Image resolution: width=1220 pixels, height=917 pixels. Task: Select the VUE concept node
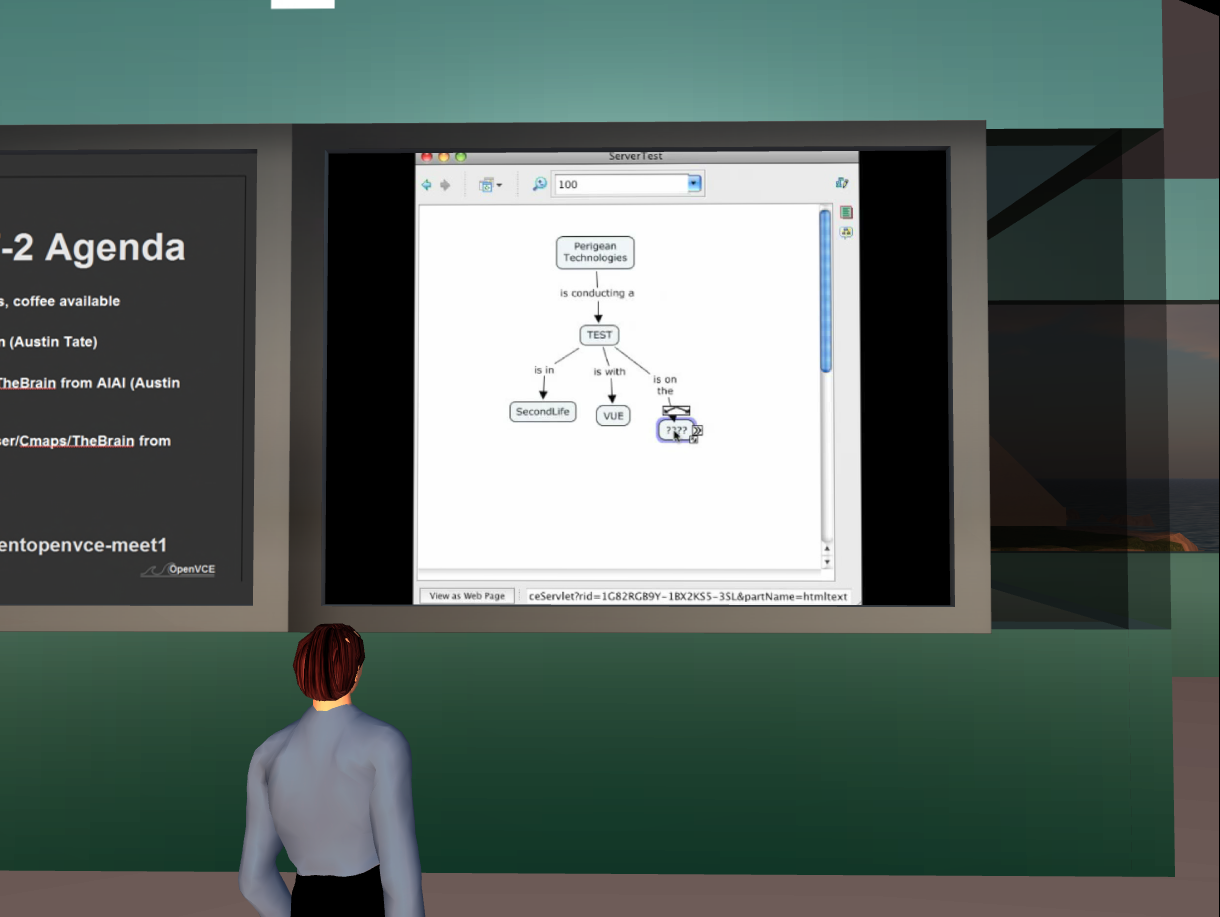tap(614, 415)
